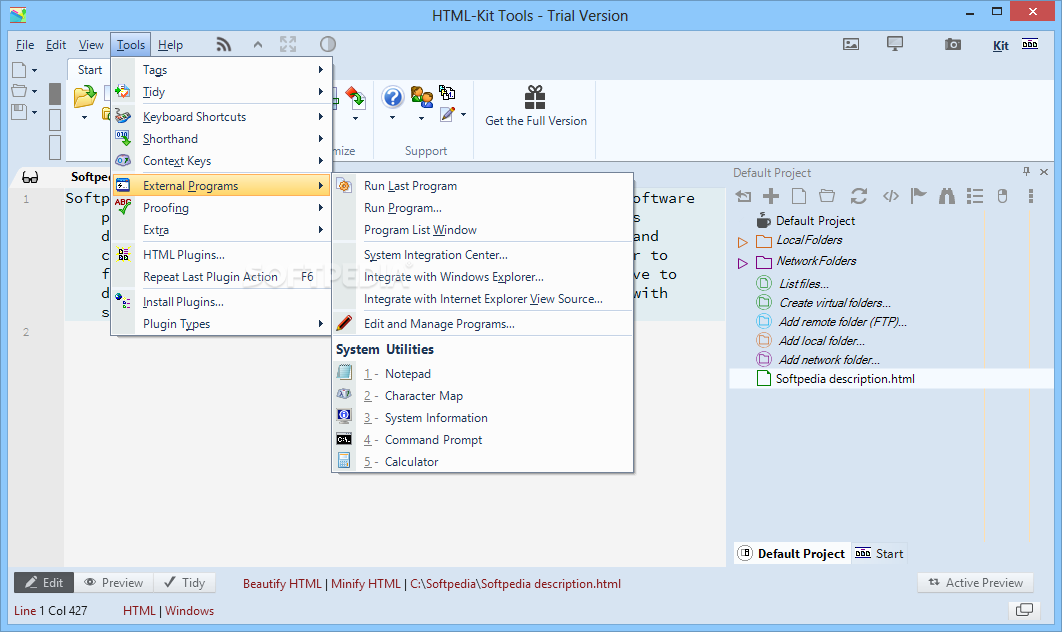Viewport: 1062px width, 632px height.
Task: Select Default Project tab at panel bottom
Action: [x=792, y=553]
